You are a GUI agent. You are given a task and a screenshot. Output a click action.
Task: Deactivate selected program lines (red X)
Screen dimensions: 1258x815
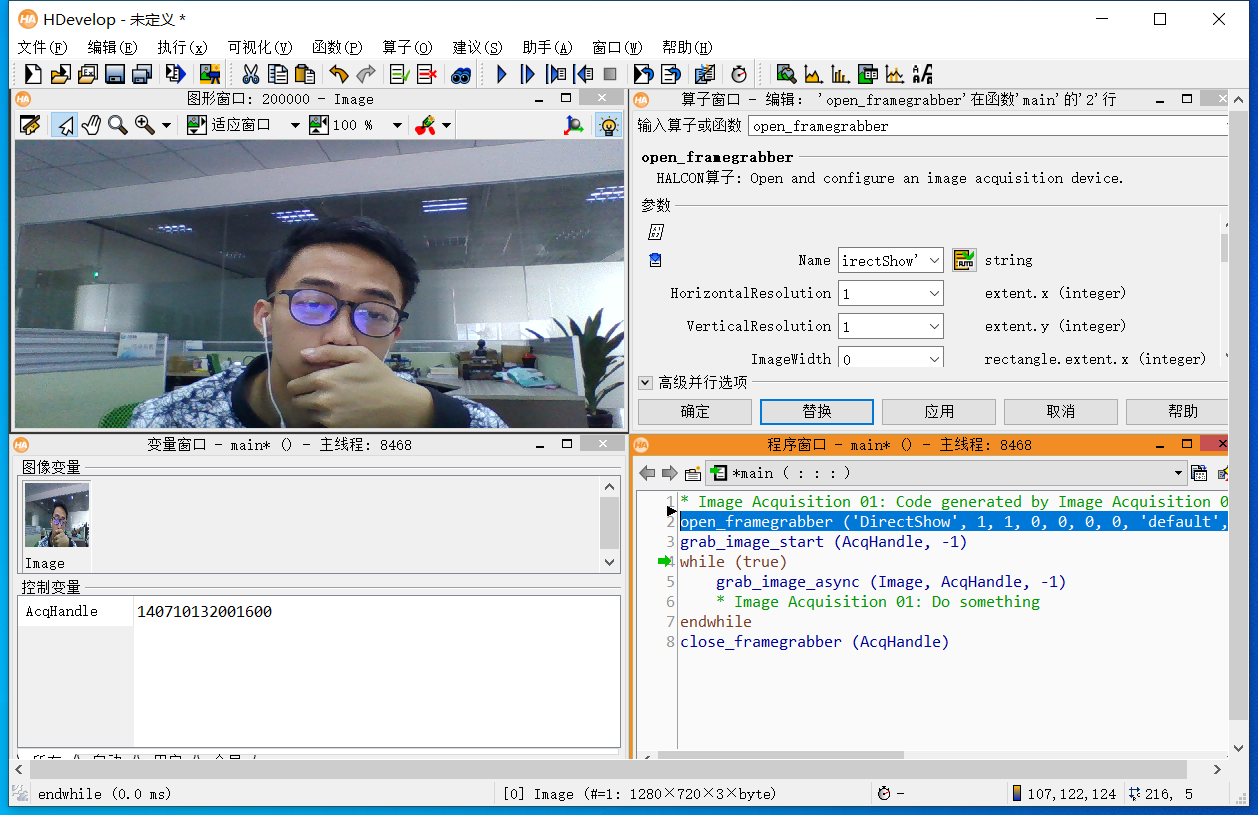coord(427,73)
